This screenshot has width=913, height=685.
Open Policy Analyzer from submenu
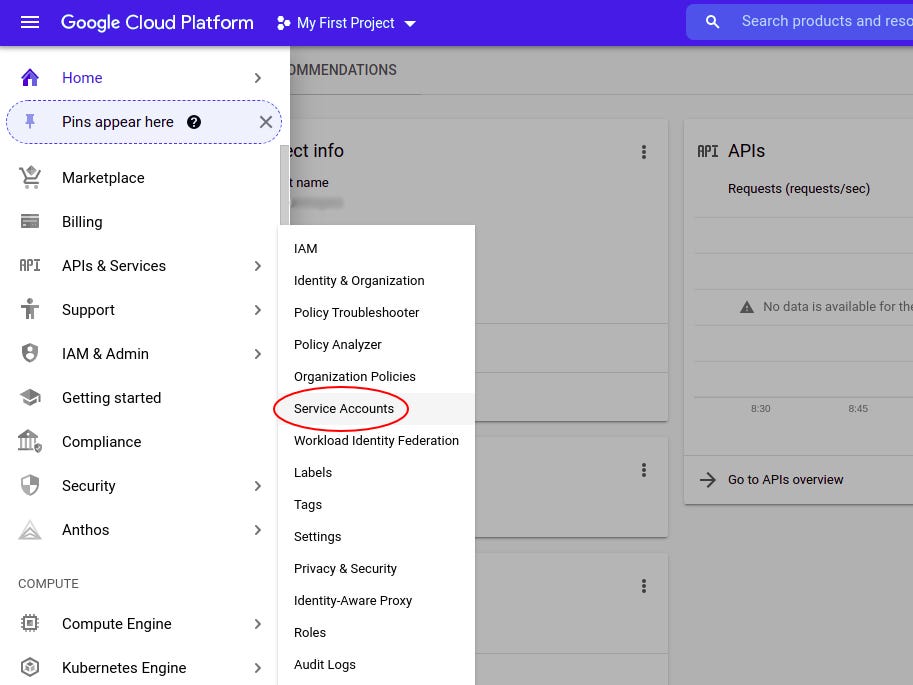point(376,345)
